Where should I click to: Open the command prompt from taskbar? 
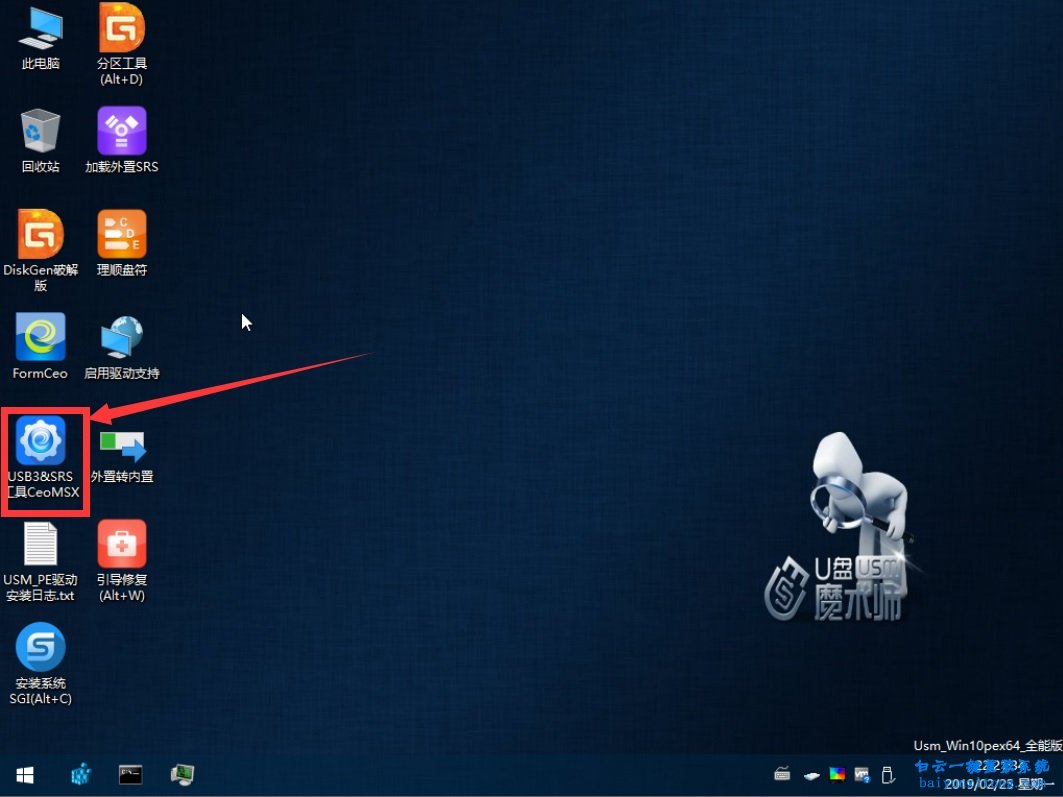coord(130,774)
